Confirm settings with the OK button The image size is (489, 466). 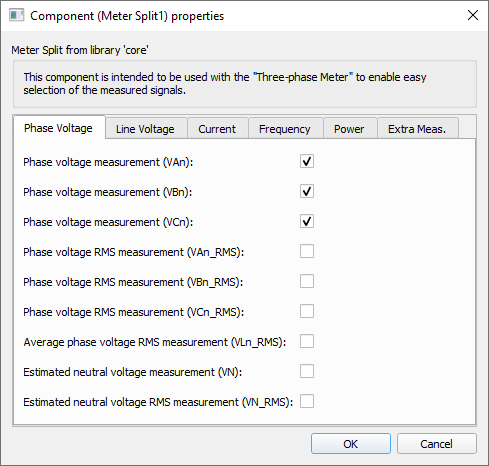(x=351, y=444)
